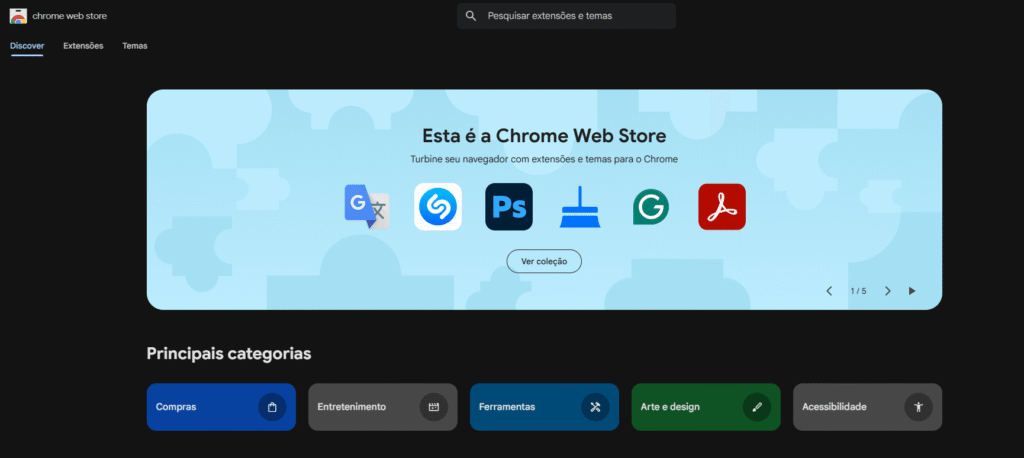The width and height of the screenshot is (1024, 458).
Task: Click the tools icon in Ferramentas
Action: point(595,407)
